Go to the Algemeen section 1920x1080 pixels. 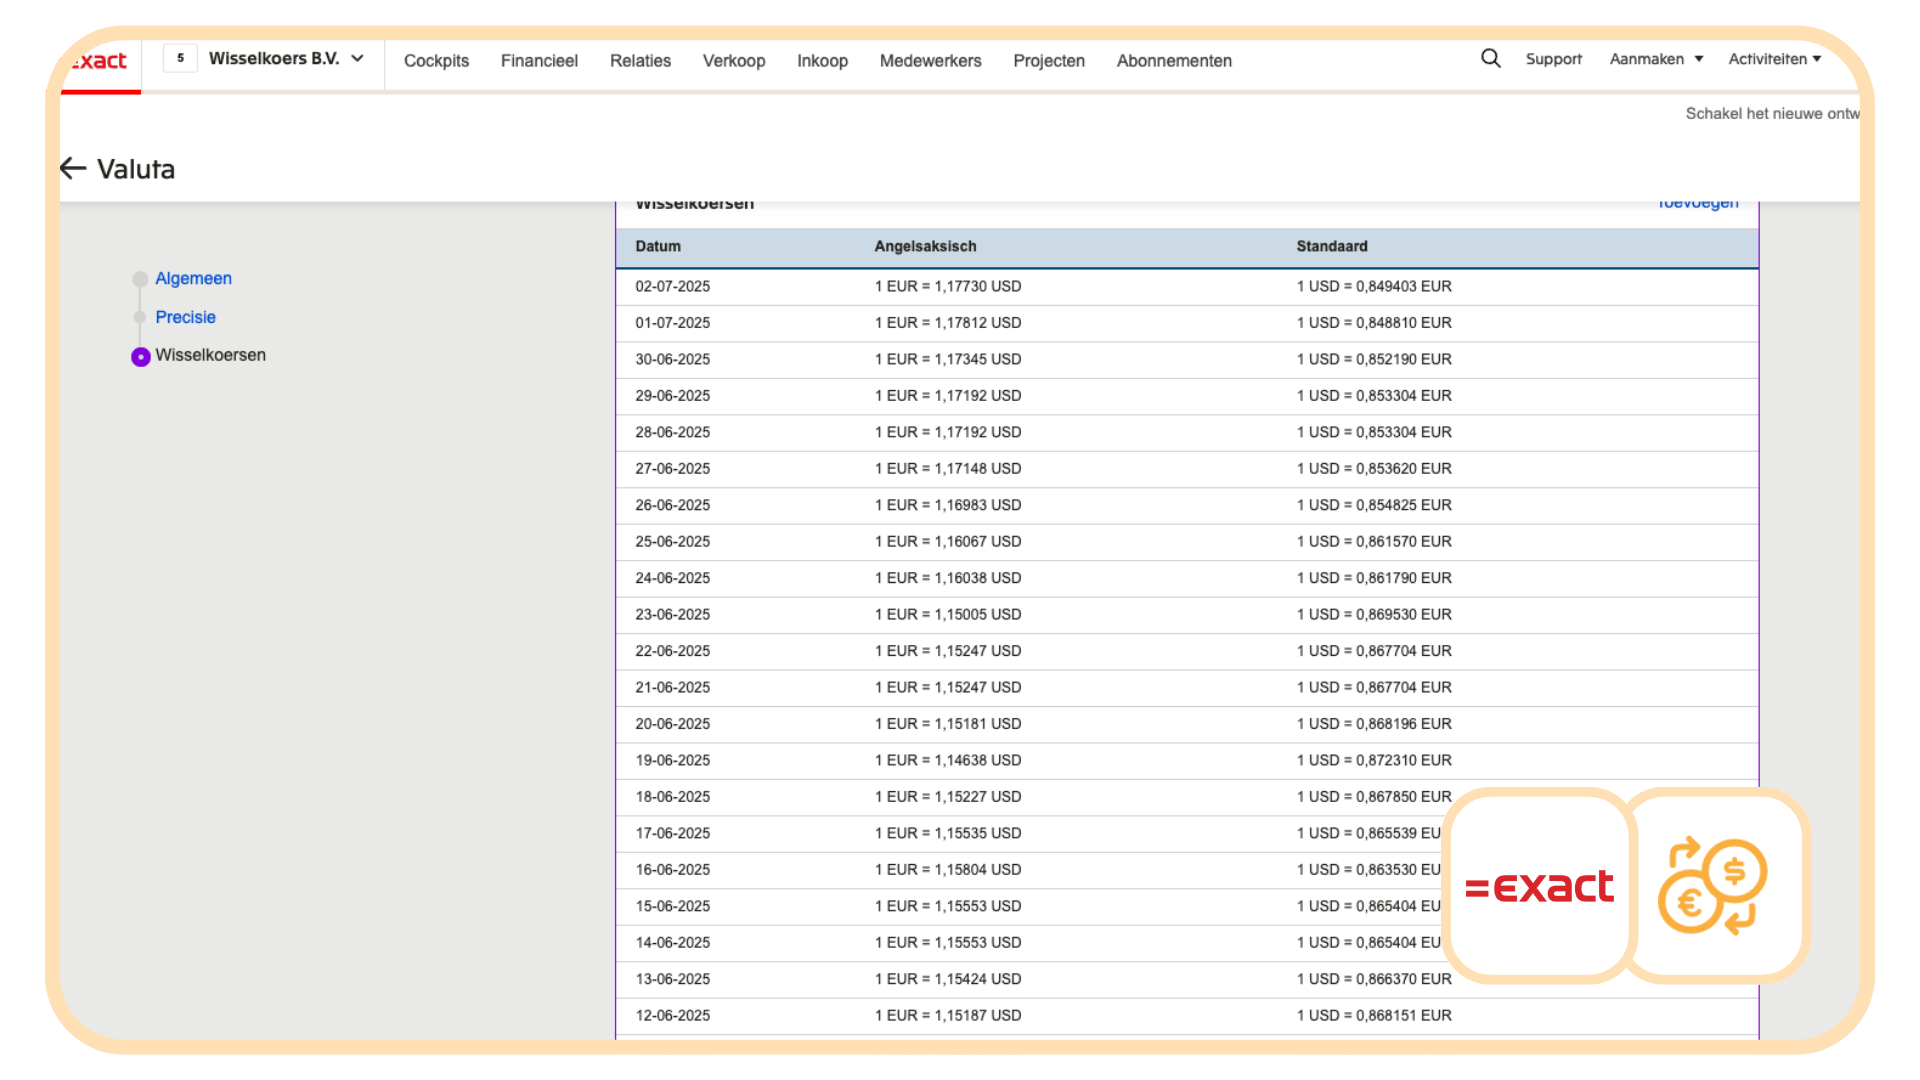click(x=193, y=279)
